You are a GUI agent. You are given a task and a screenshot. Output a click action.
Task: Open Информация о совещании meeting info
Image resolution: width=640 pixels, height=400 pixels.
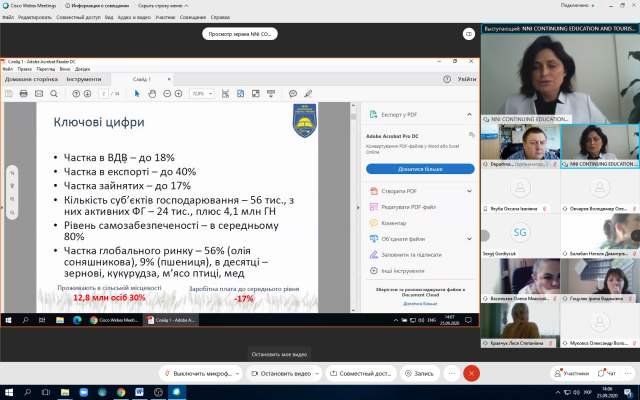[x=97, y=6]
